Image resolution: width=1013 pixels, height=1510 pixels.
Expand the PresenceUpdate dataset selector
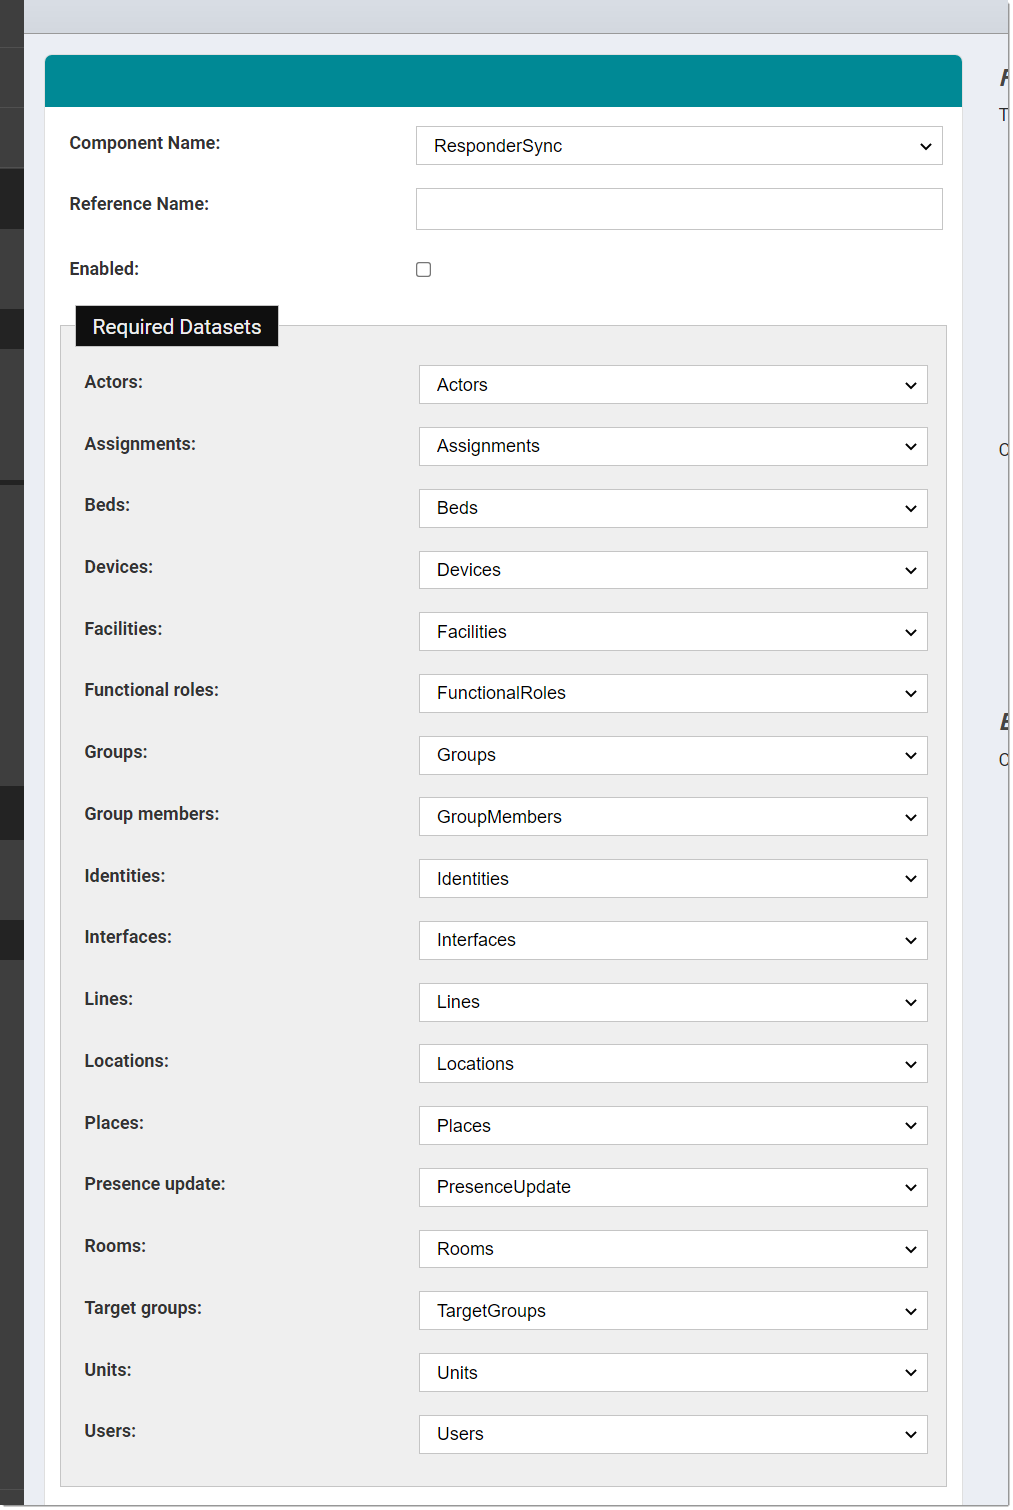672,1188
